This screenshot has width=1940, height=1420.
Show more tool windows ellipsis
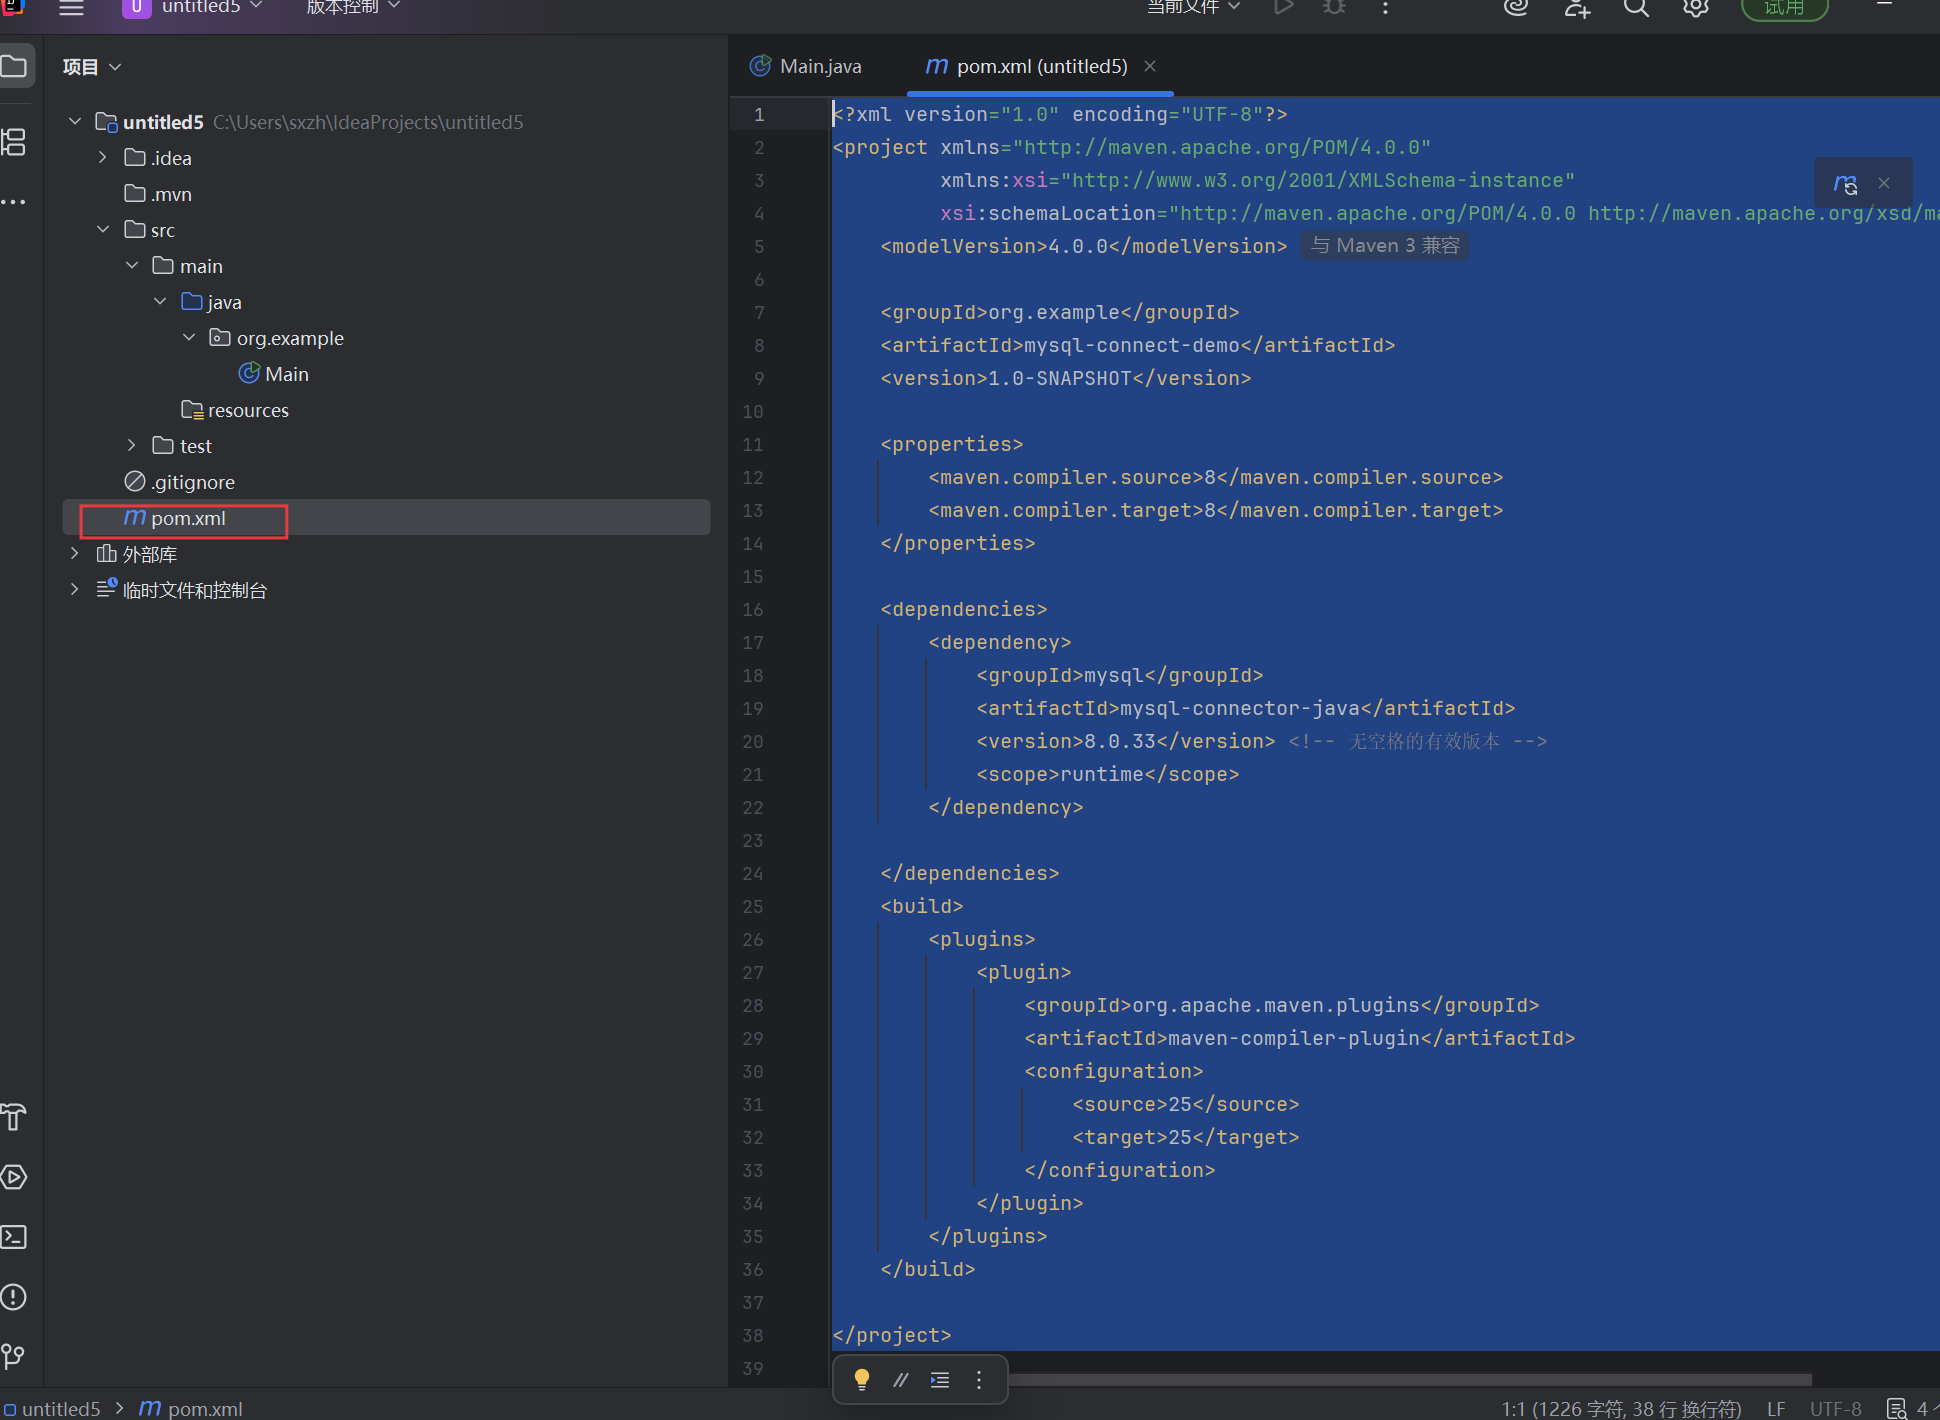(14, 202)
